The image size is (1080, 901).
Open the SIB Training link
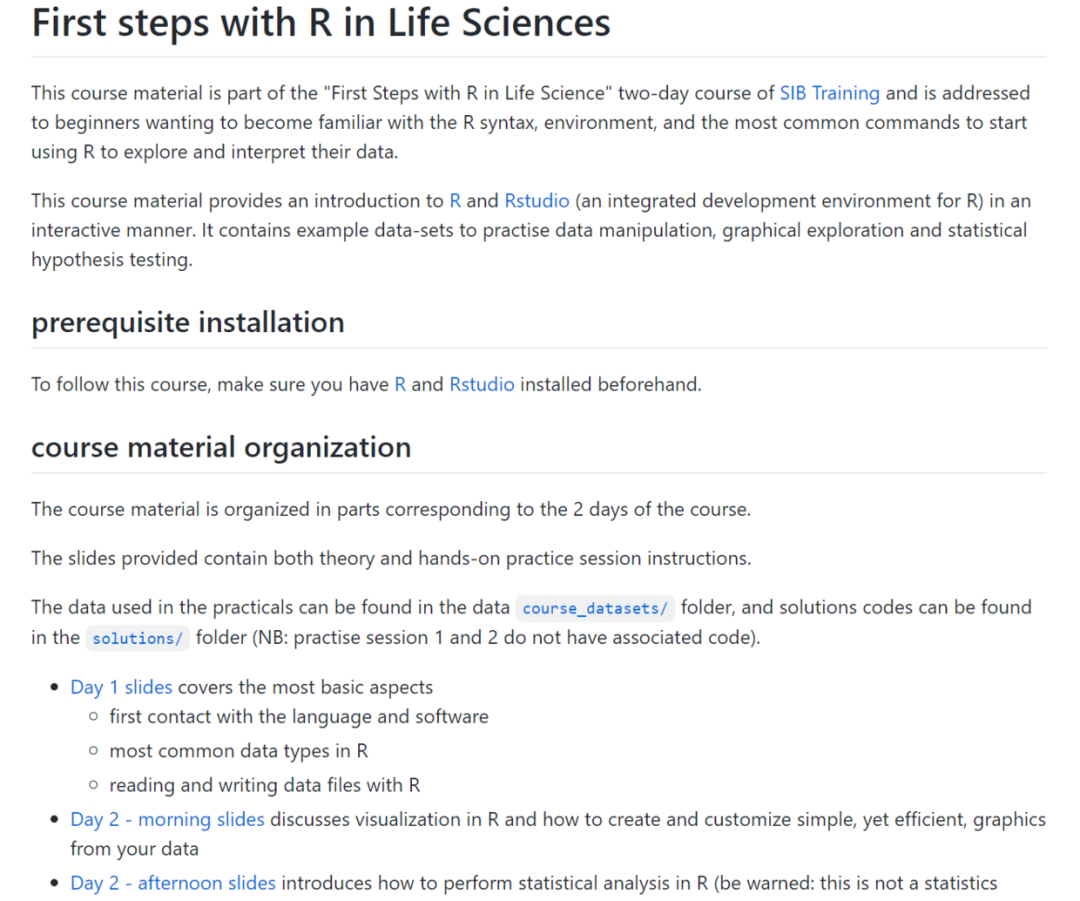pos(829,93)
